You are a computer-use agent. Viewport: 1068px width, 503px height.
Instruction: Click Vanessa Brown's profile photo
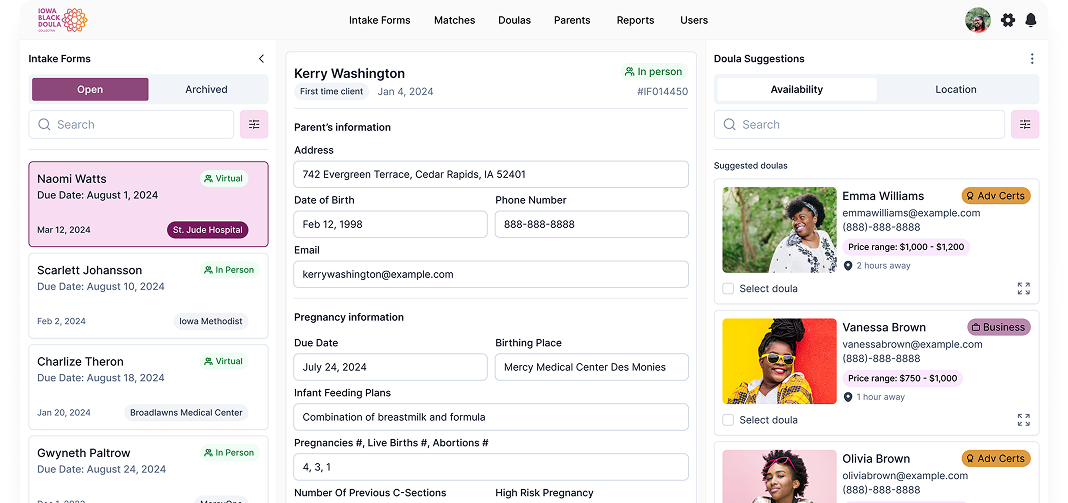pyautogui.click(x=779, y=361)
